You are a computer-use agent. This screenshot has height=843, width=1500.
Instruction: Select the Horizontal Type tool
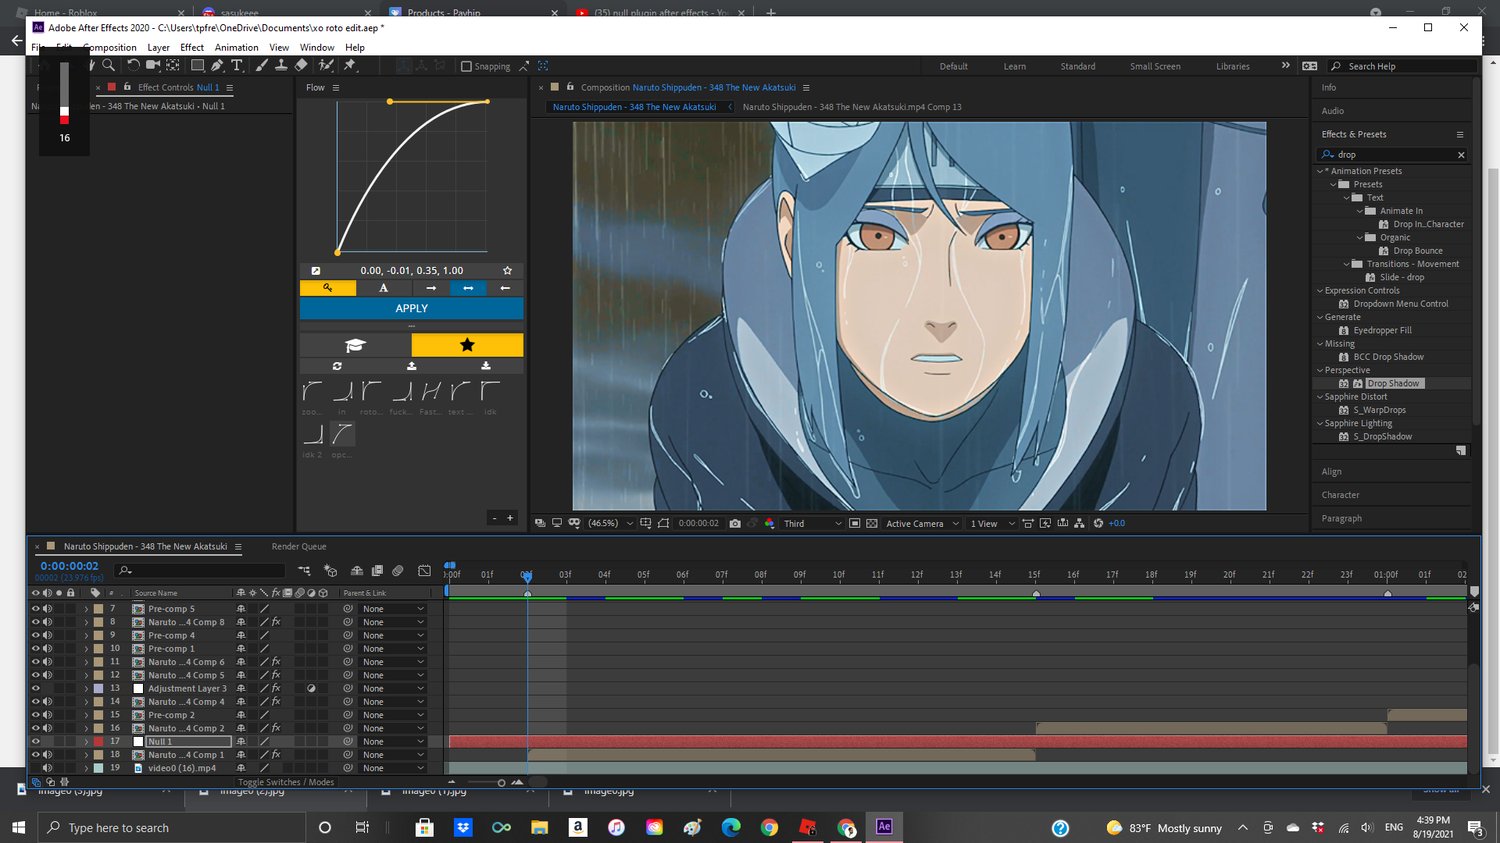tap(236, 65)
